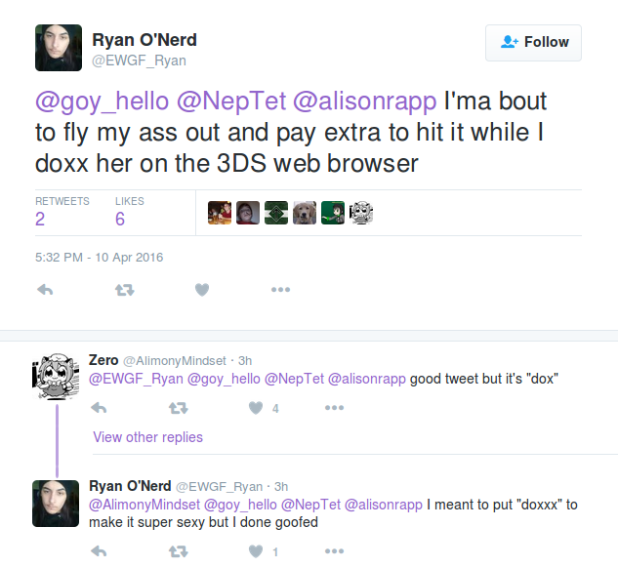Reply to the main tweet
The width and height of the screenshot is (618, 568).
45,290
